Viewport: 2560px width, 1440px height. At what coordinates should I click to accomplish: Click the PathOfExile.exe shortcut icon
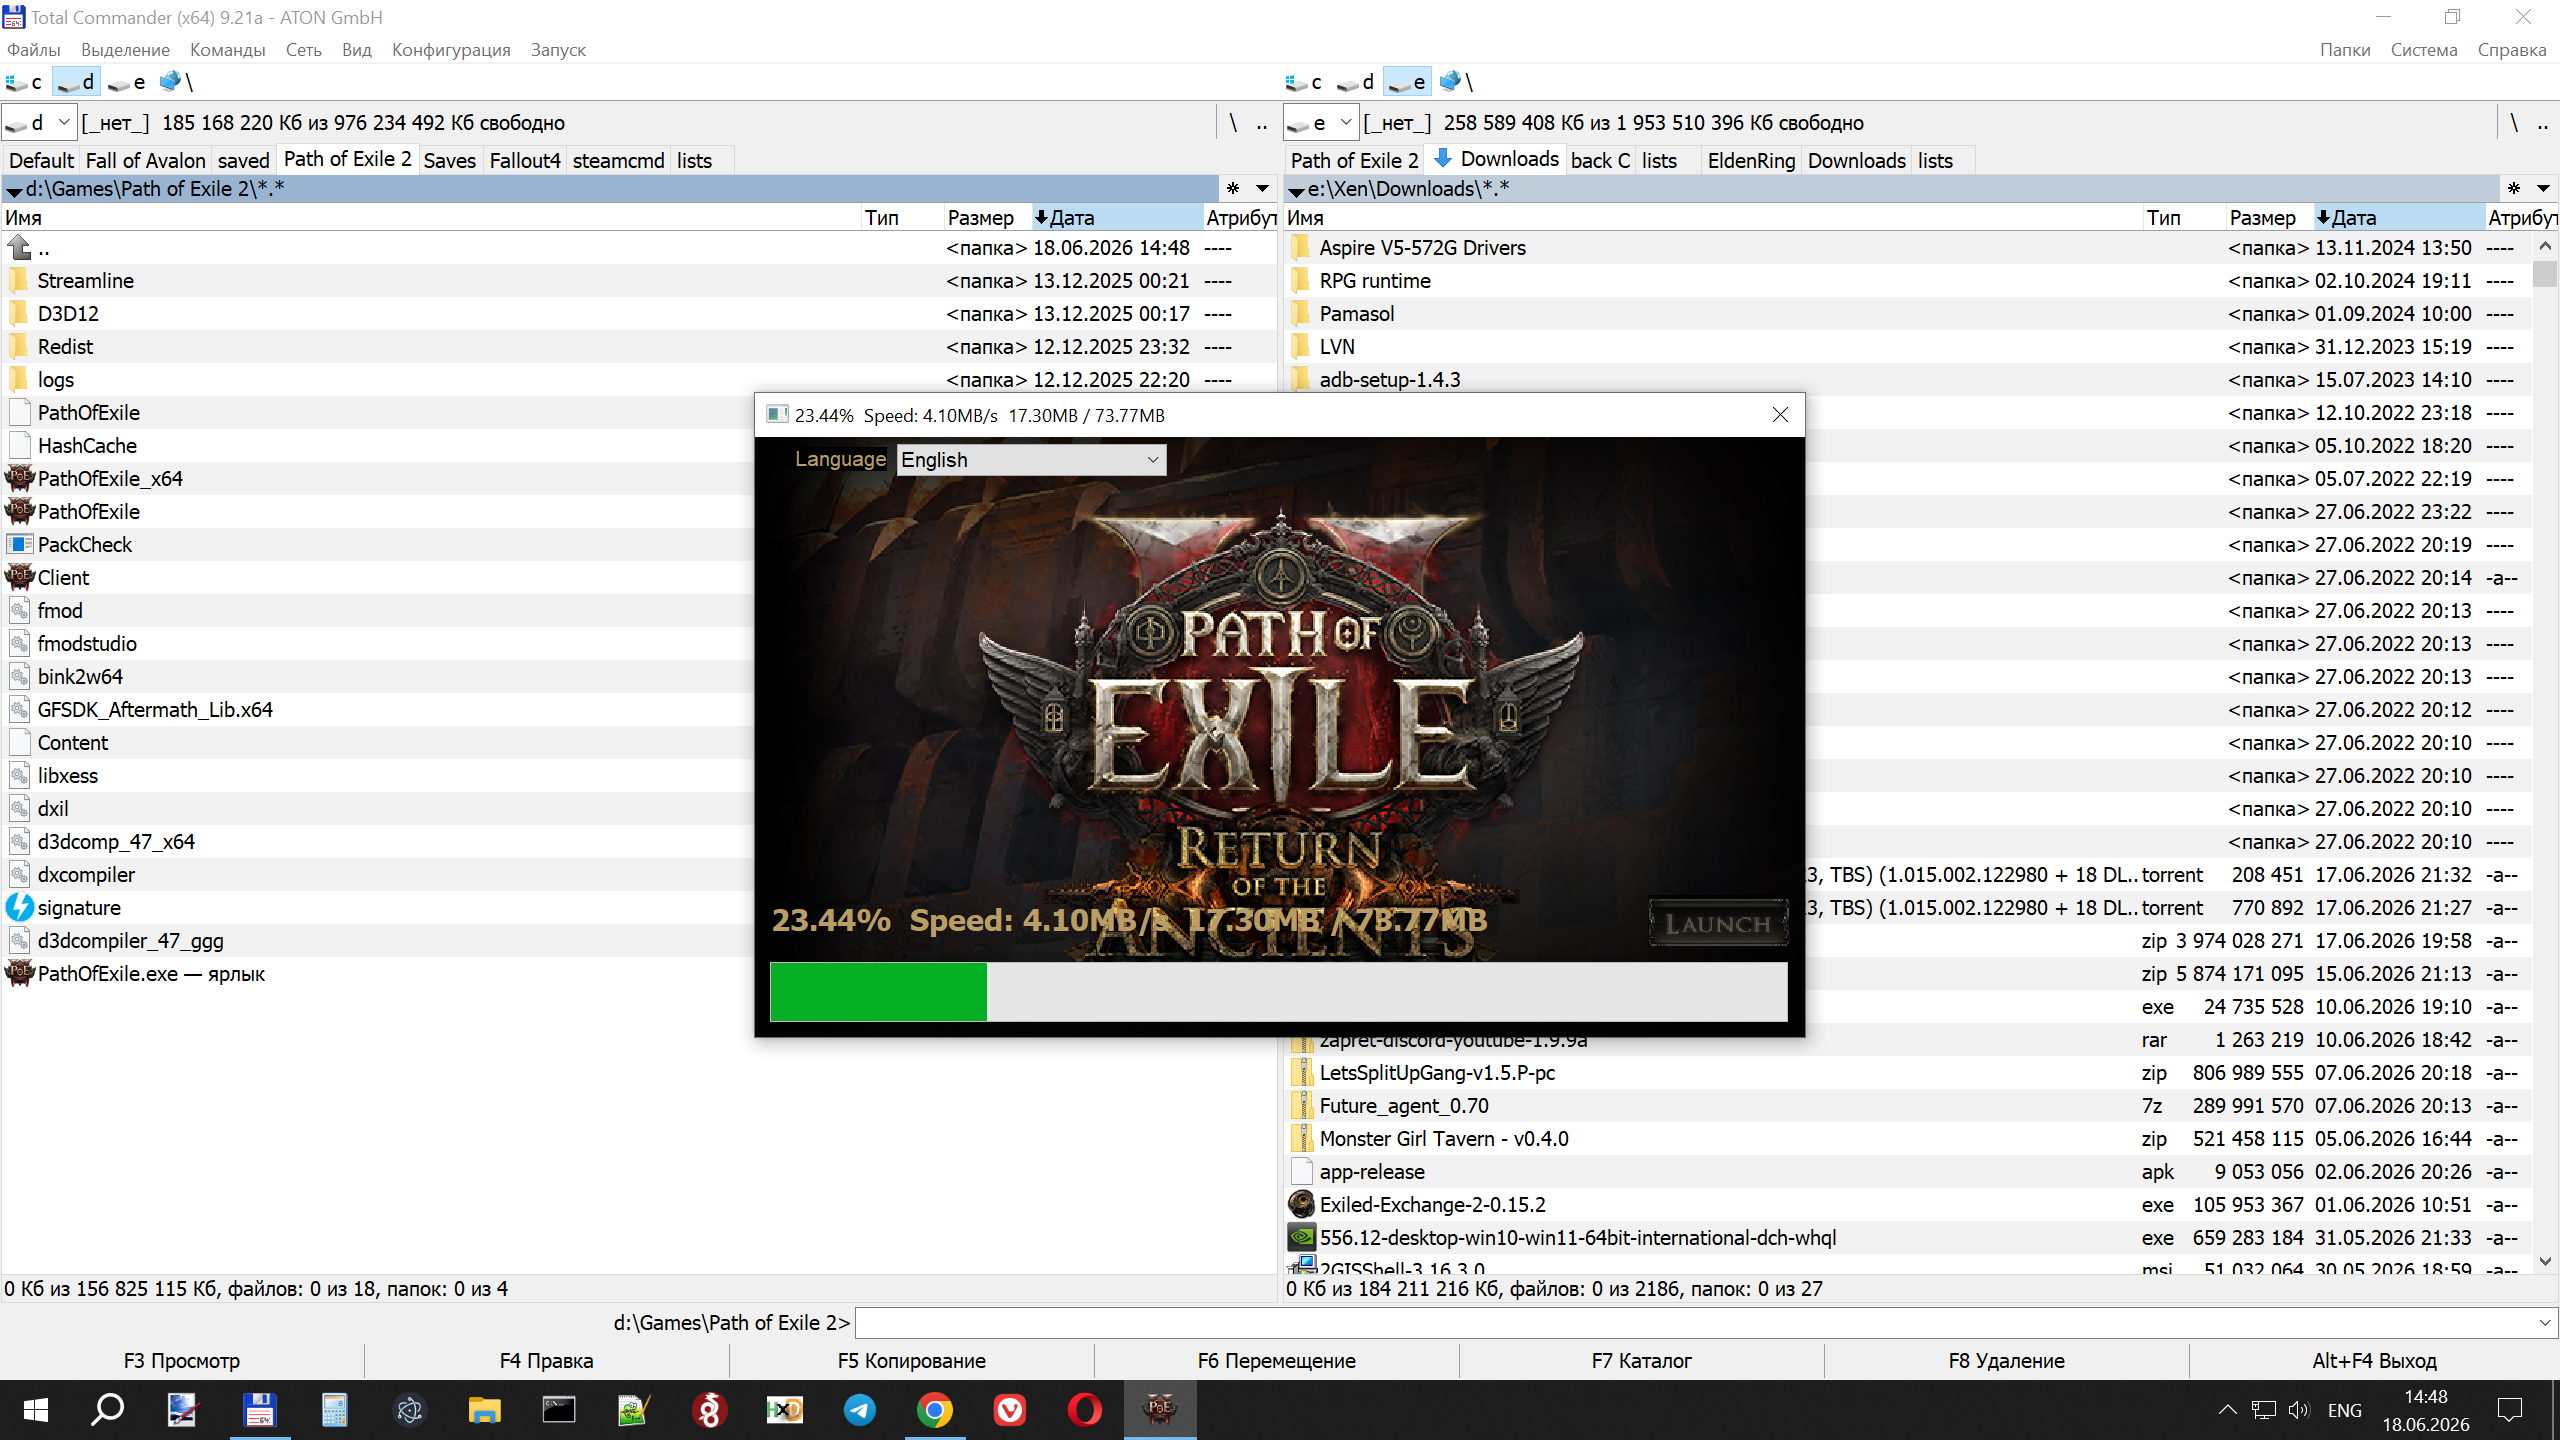tap(20, 973)
